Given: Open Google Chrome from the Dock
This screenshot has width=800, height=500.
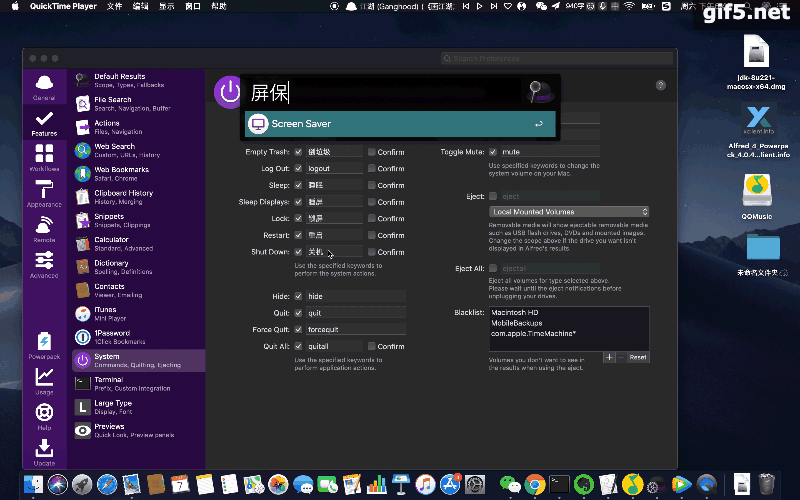Looking at the screenshot, I should coord(534,484).
